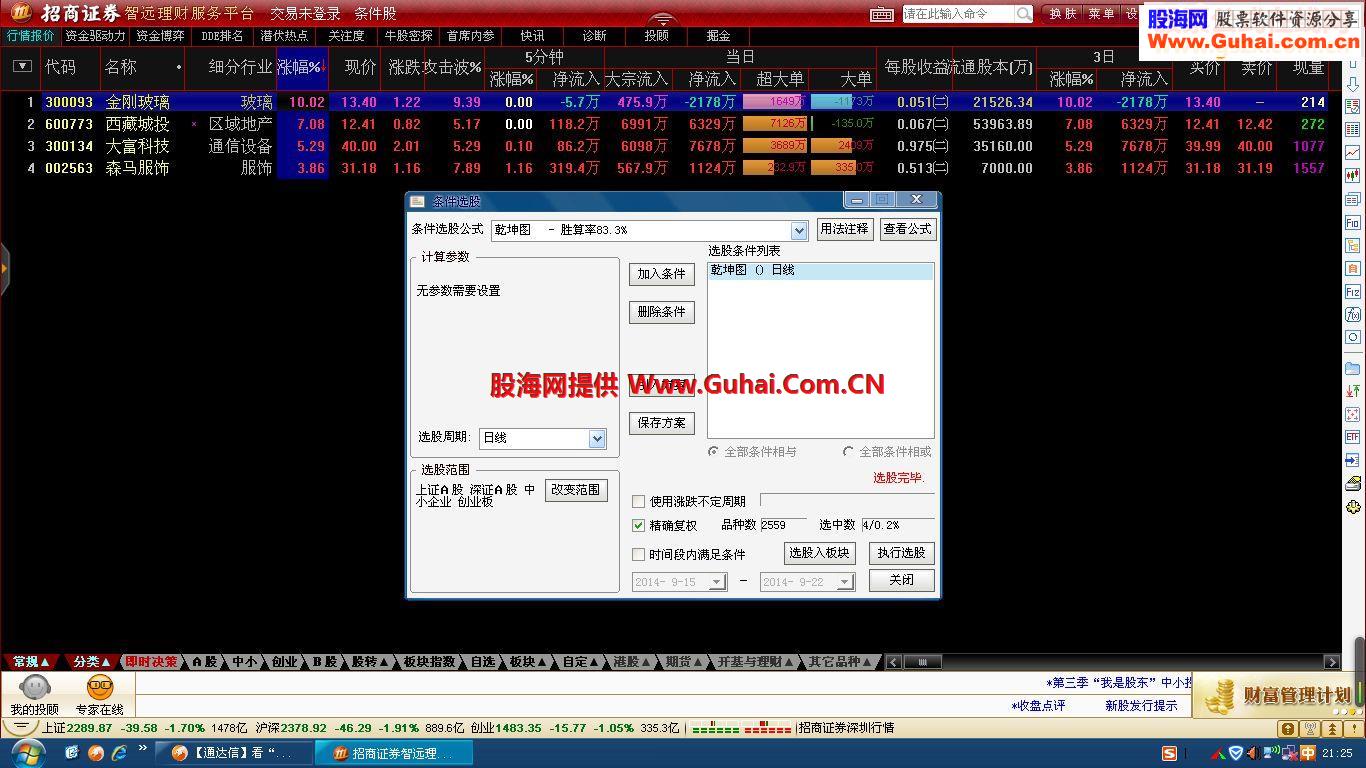Viewport: 1366px width, 768px height.
Task: Click the Sogou input icon in system tray
Action: point(1169,753)
